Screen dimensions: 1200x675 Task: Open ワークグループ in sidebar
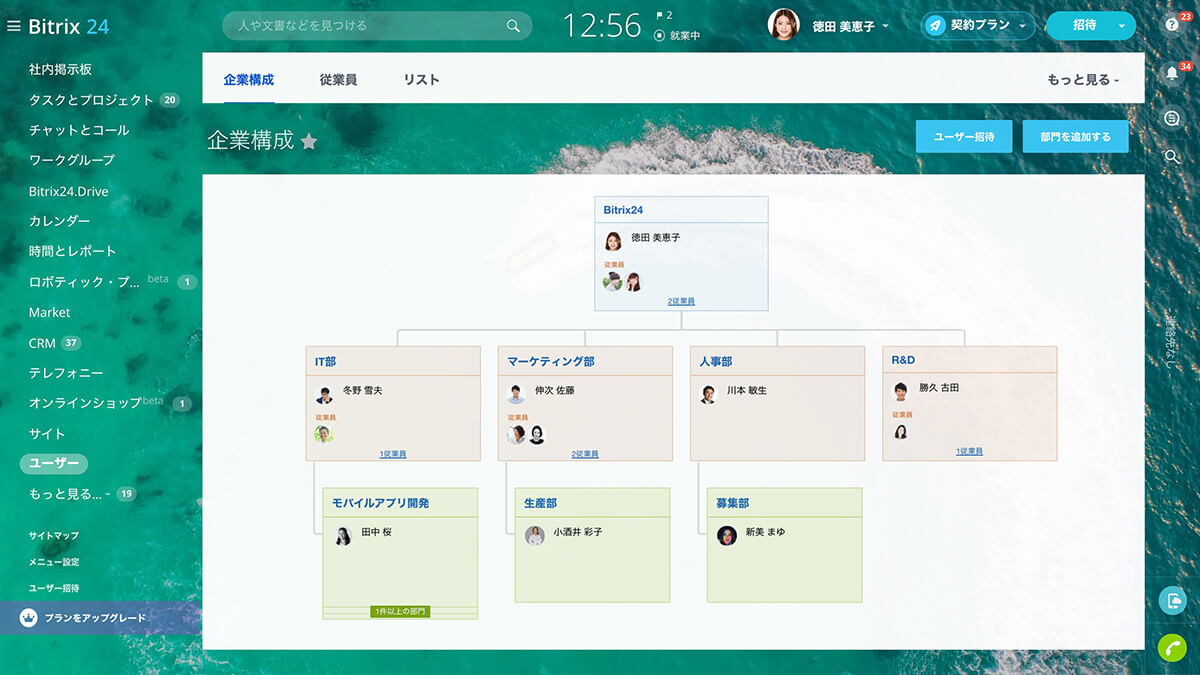72,160
